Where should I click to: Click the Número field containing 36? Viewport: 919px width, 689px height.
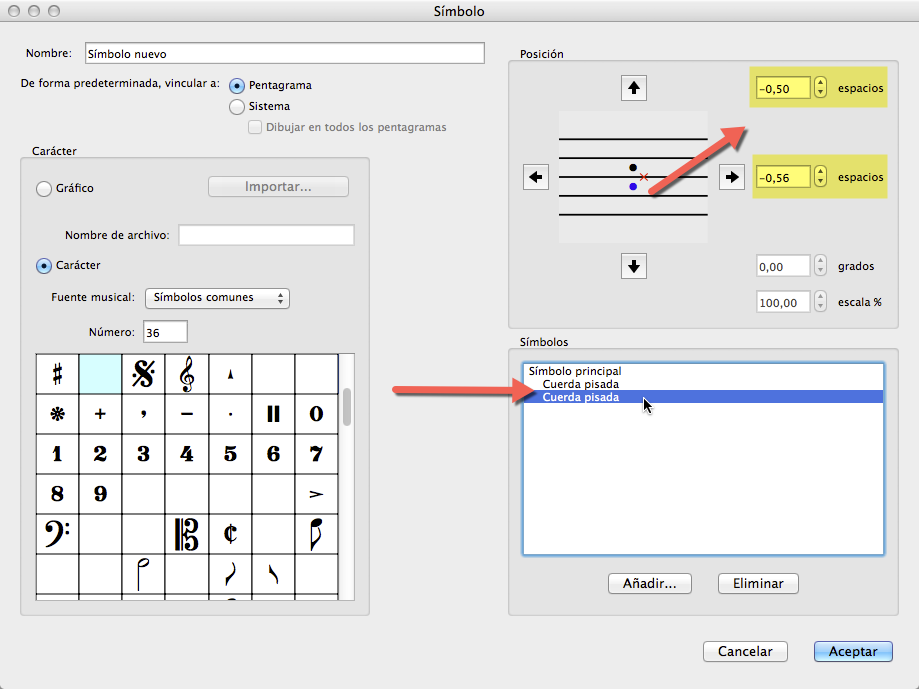[165, 332]
